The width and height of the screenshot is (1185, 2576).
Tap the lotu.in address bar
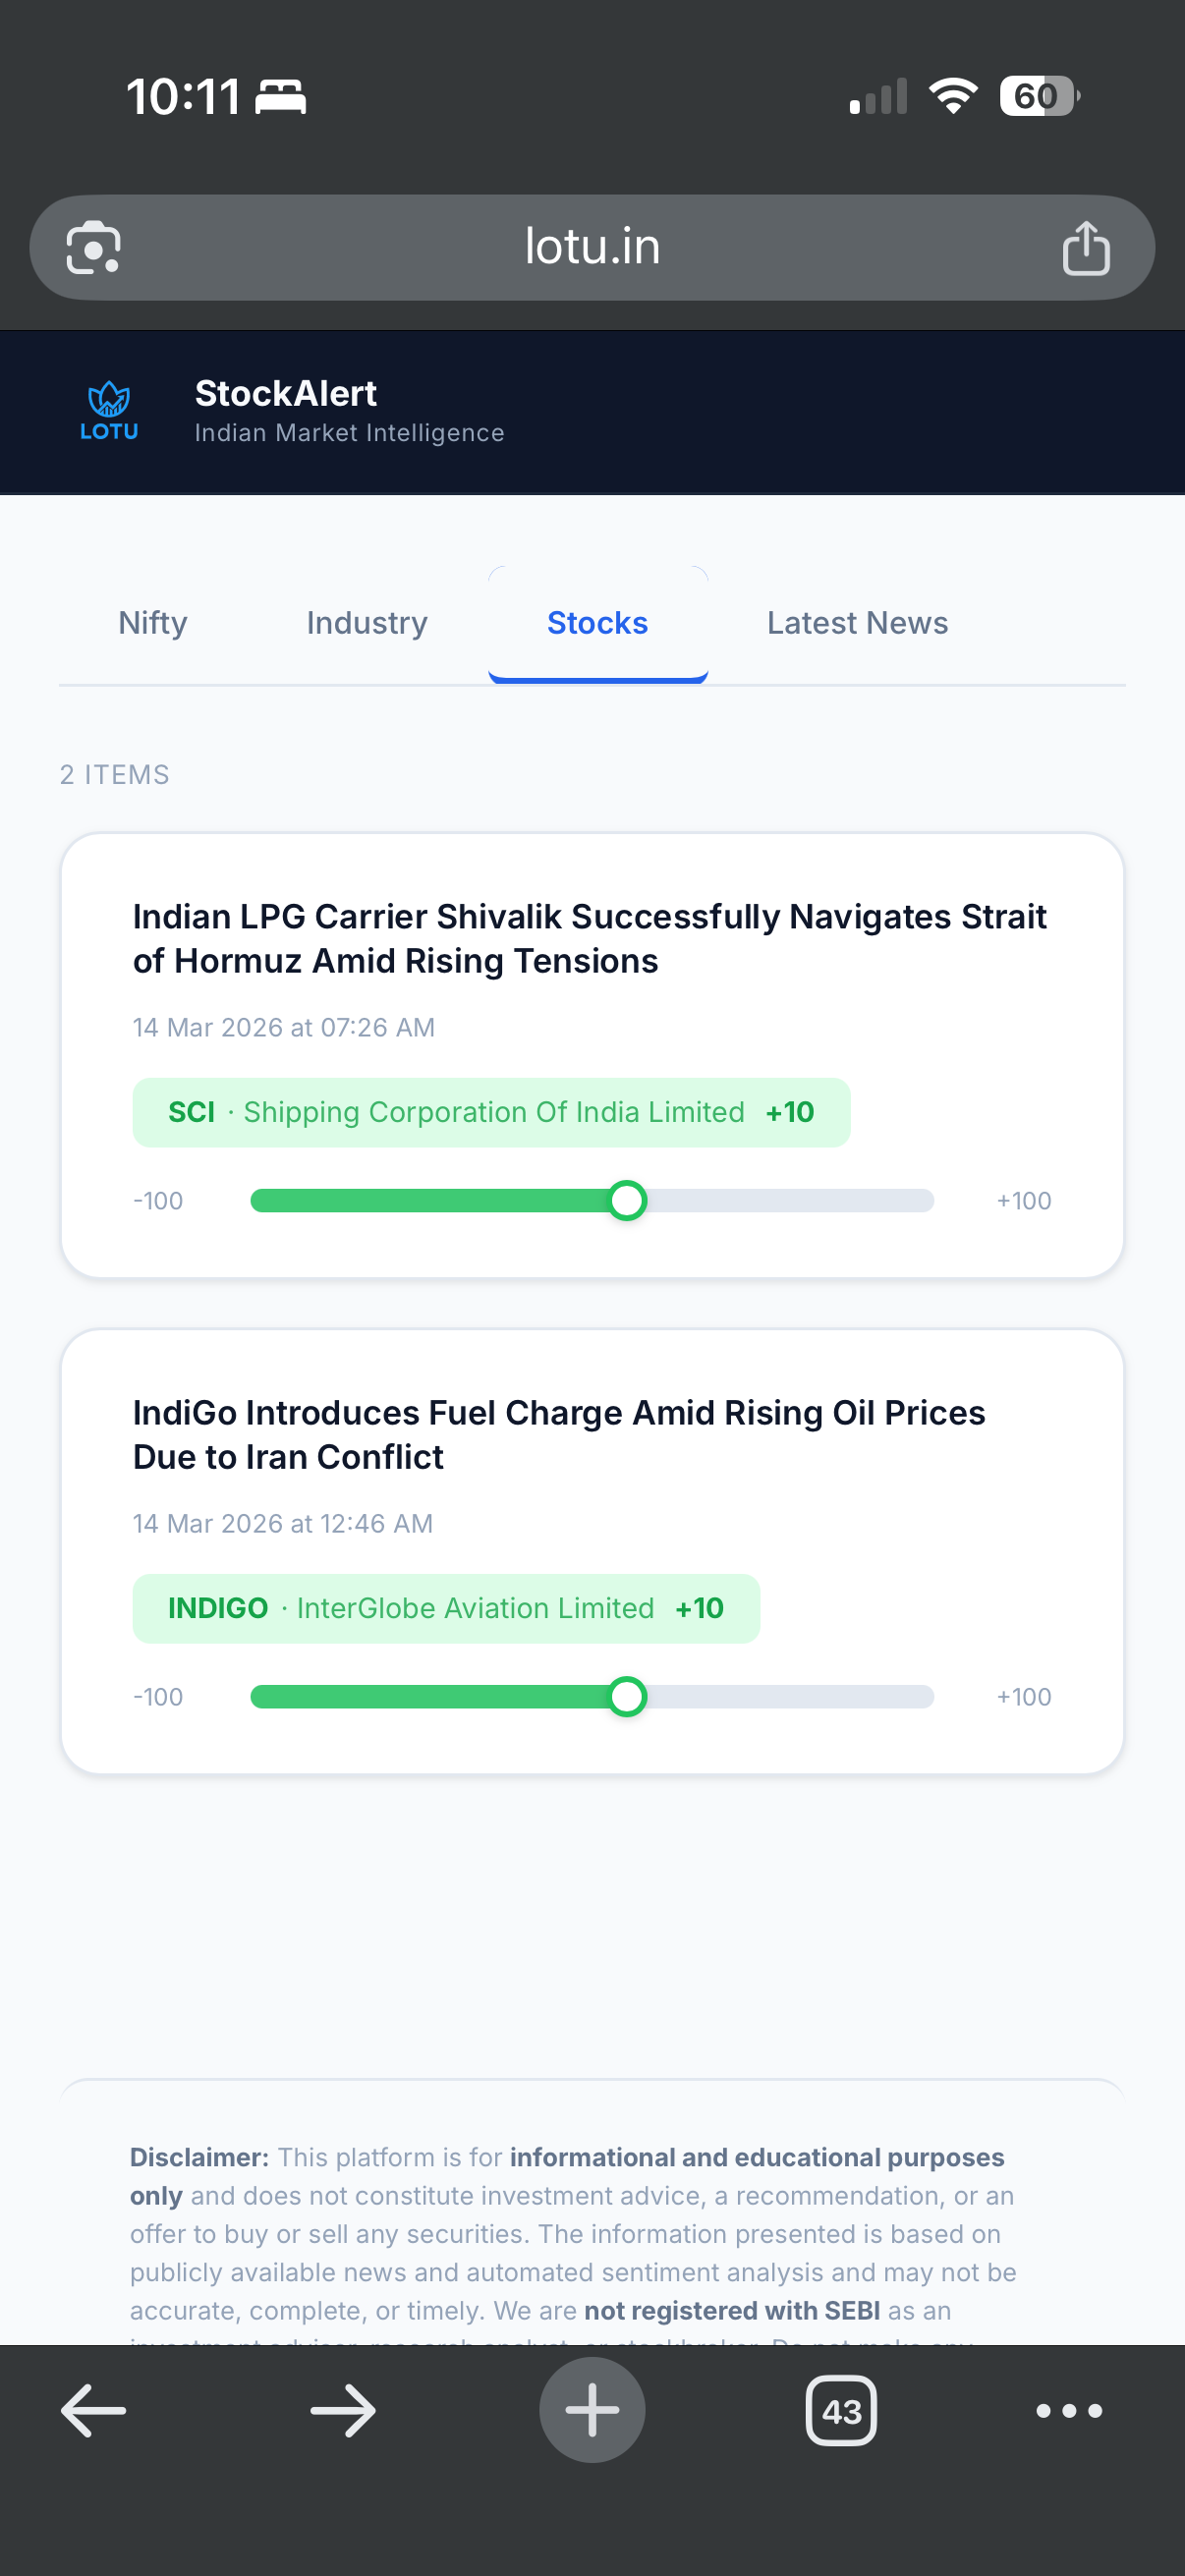(x=592, y=247)
